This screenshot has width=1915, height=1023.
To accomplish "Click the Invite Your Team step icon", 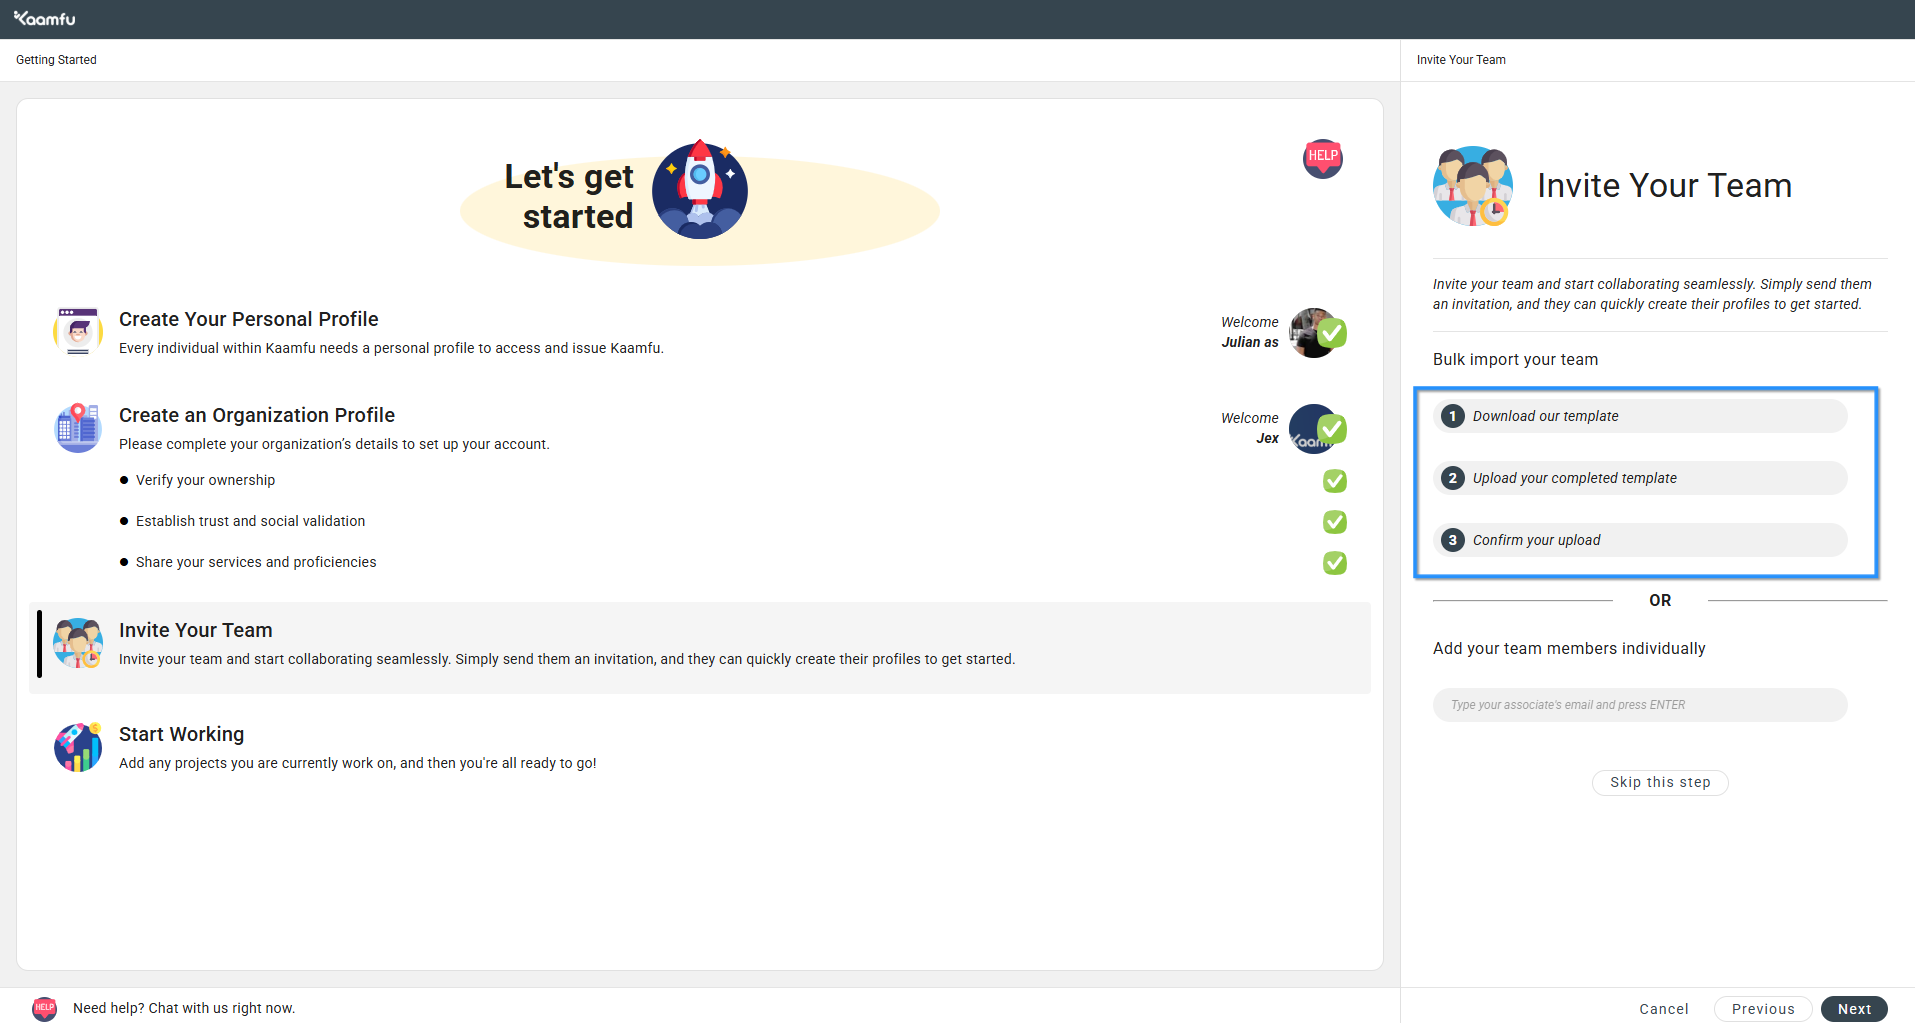I will click(78, 643).
